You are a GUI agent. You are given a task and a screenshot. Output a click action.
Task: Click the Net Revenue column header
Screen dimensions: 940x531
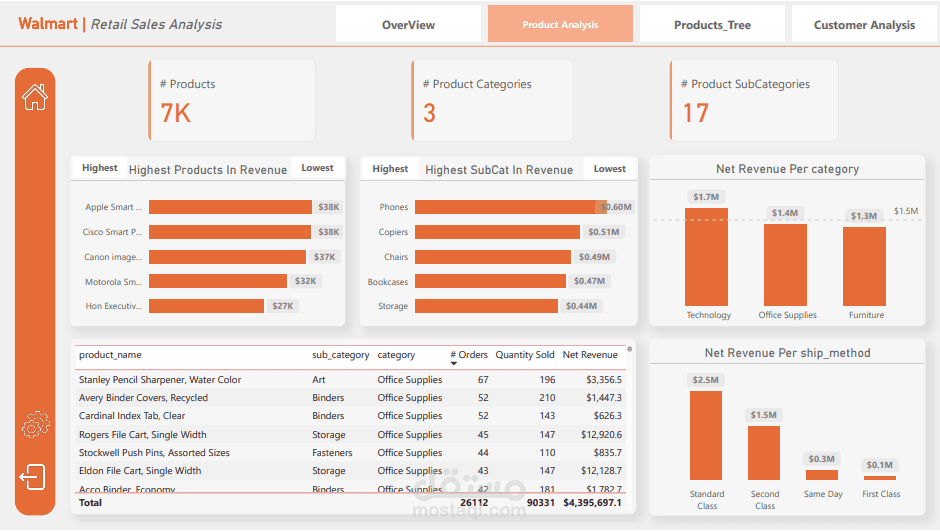(x=590, y=355)
